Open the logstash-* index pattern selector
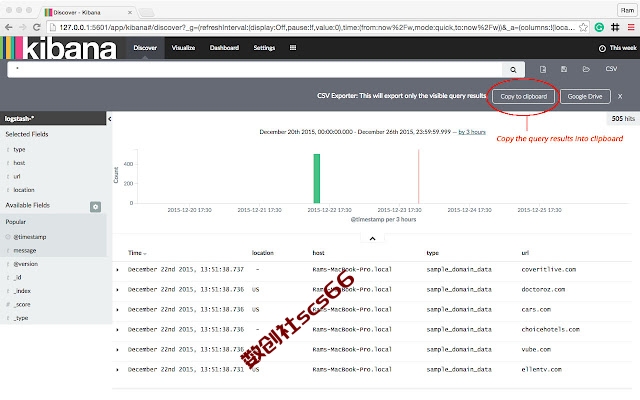The height and width of the screenshot is (400, 640). [x=53, y=119]
